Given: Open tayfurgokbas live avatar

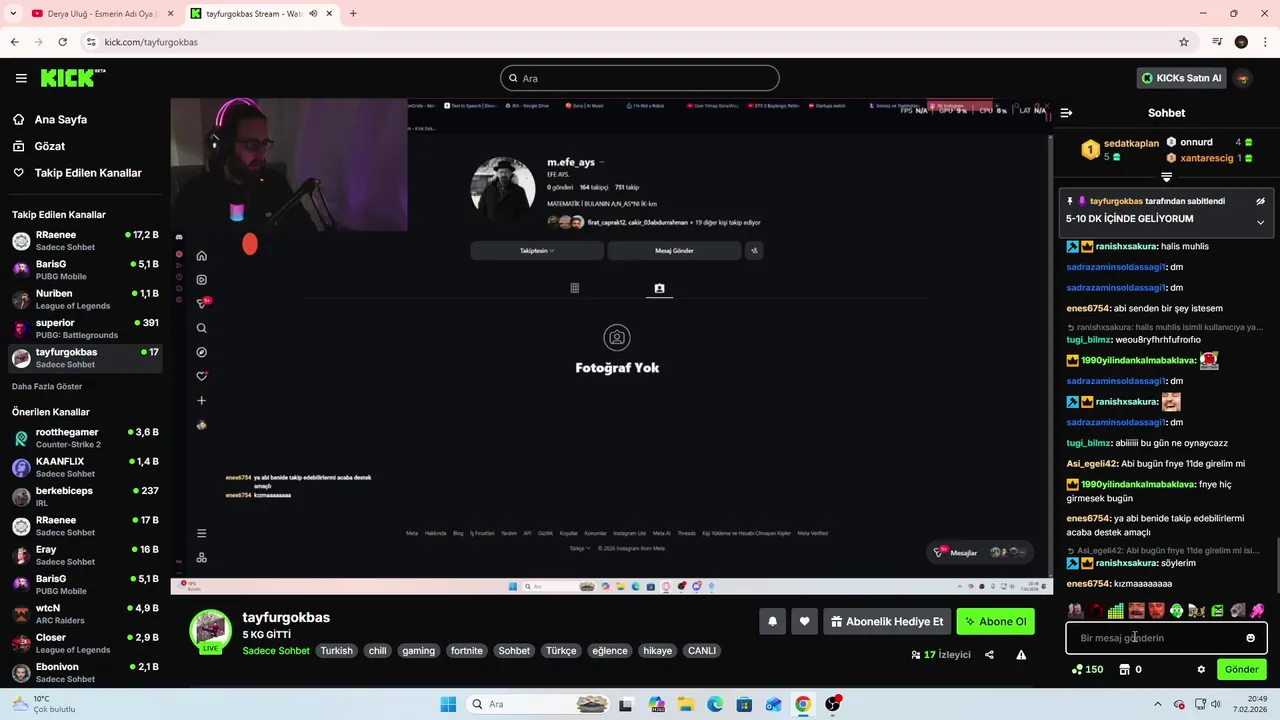Looking at the screenshot, I should (x=211, y=632).
